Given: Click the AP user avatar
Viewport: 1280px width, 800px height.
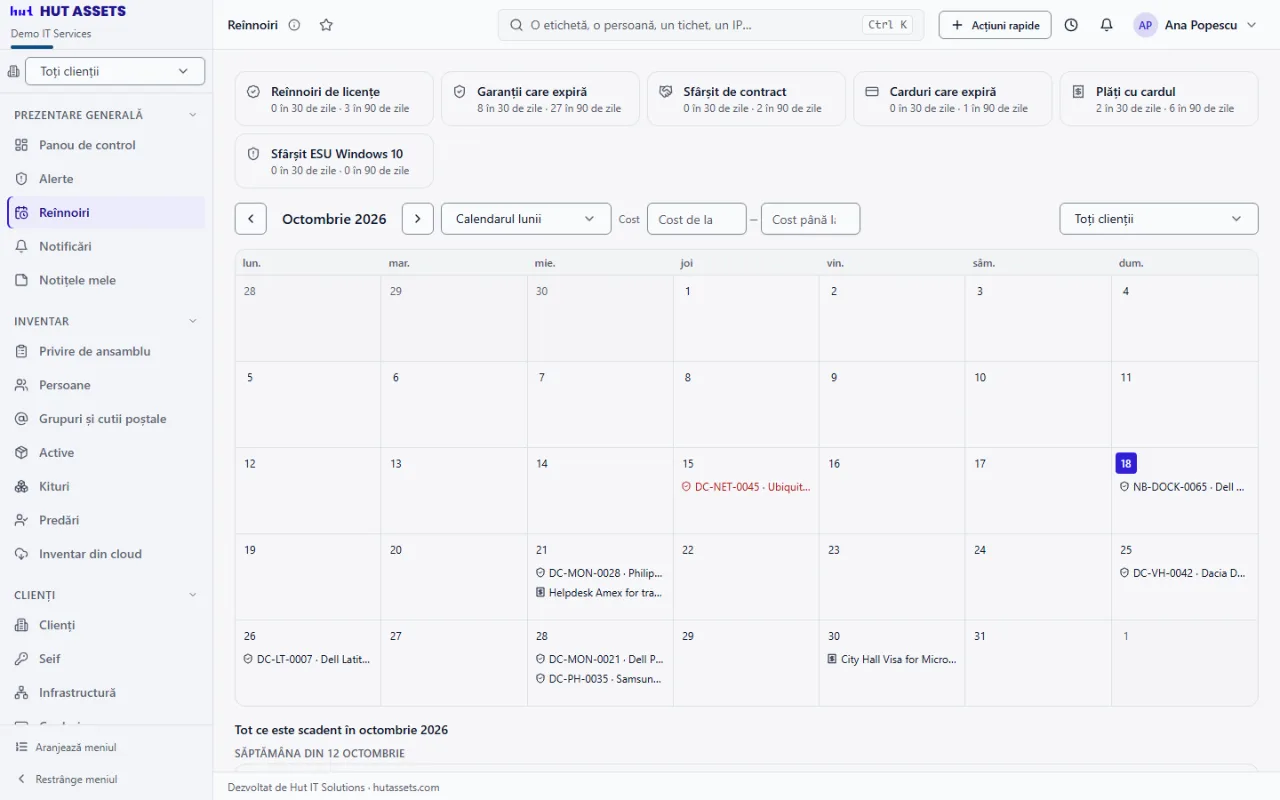Looking at the screenshot, I should [x=1145, y=25].
